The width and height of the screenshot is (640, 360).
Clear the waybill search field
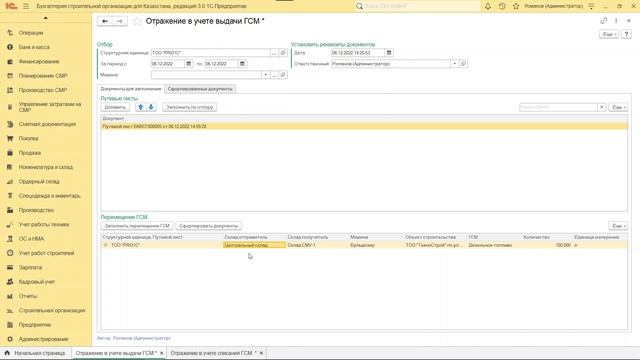602,107
